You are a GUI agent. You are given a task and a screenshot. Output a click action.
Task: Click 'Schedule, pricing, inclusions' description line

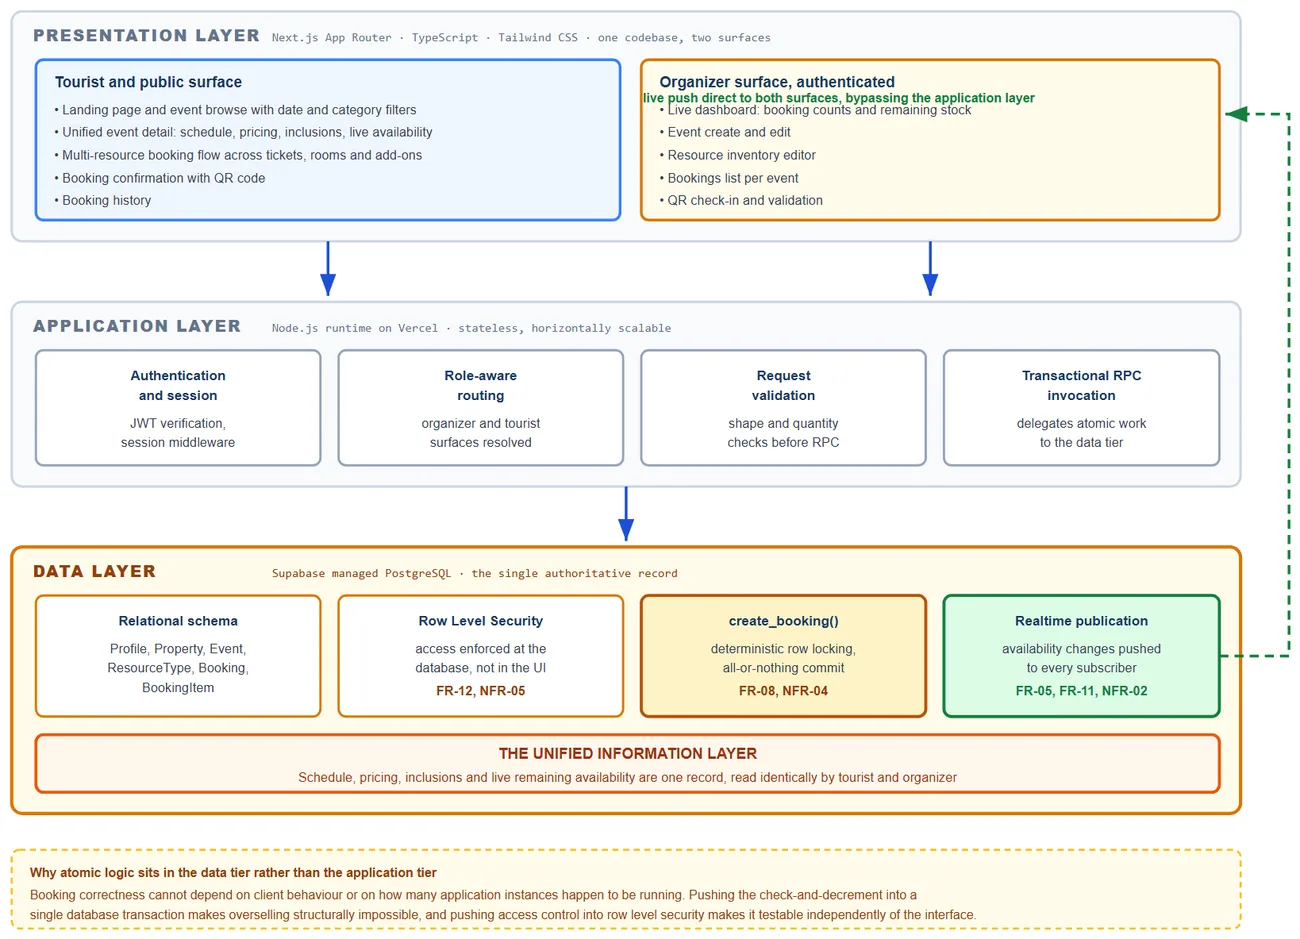pyautogui.click(x=628, y=778)
